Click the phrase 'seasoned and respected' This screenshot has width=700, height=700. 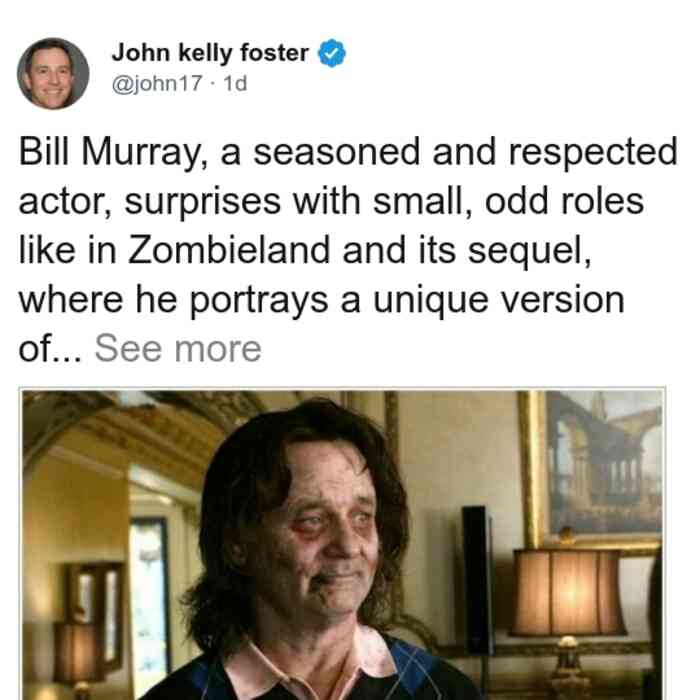pos(465,152)
